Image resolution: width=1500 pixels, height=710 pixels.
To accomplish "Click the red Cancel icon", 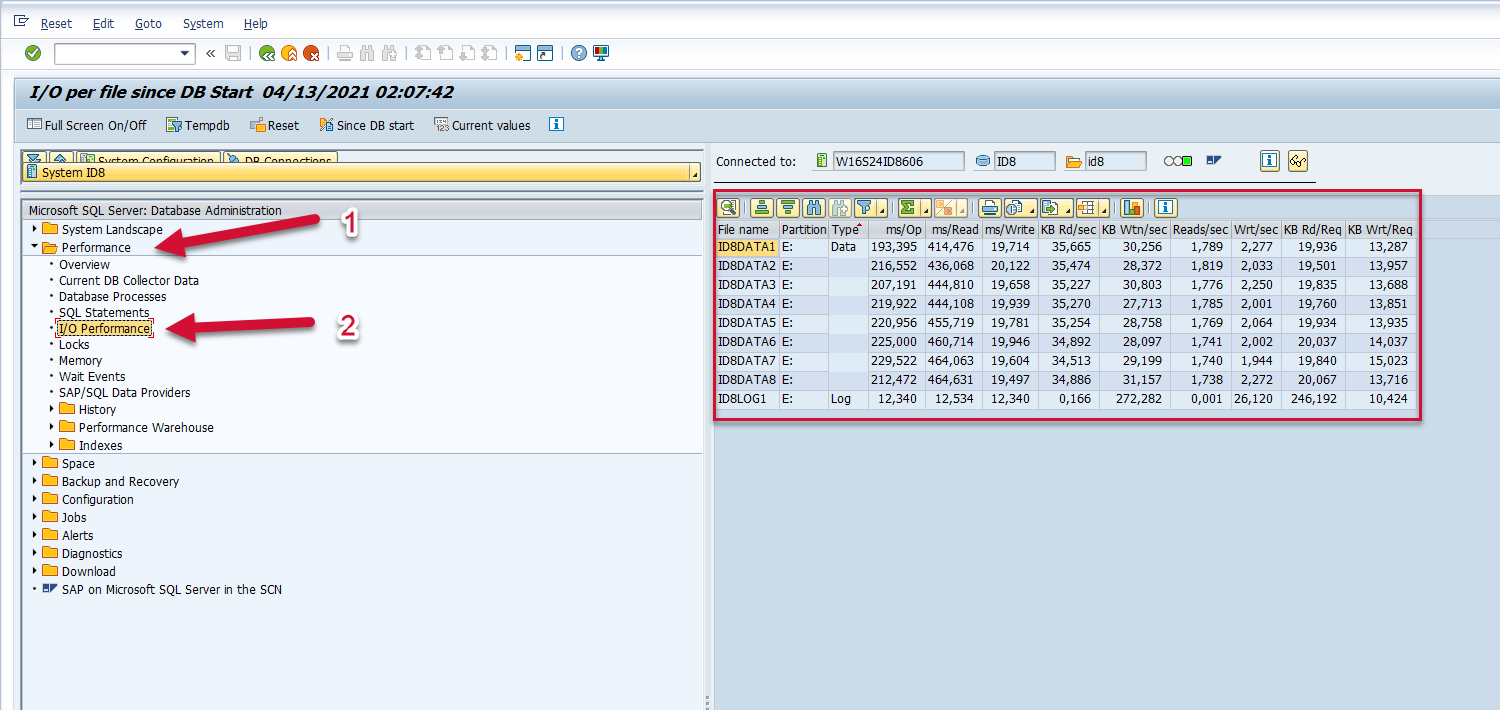I will click(x=311, y=53).
